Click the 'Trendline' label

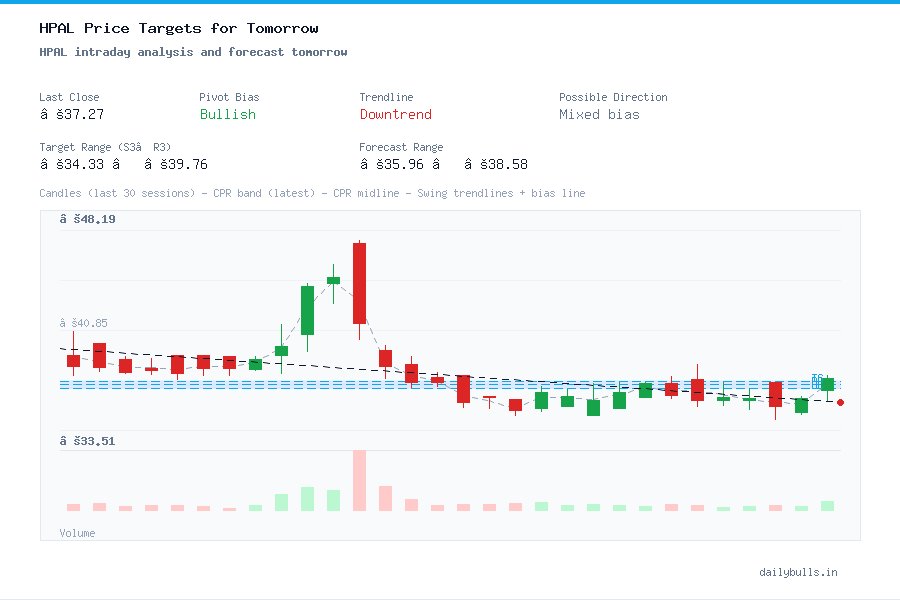click(386, 97)
